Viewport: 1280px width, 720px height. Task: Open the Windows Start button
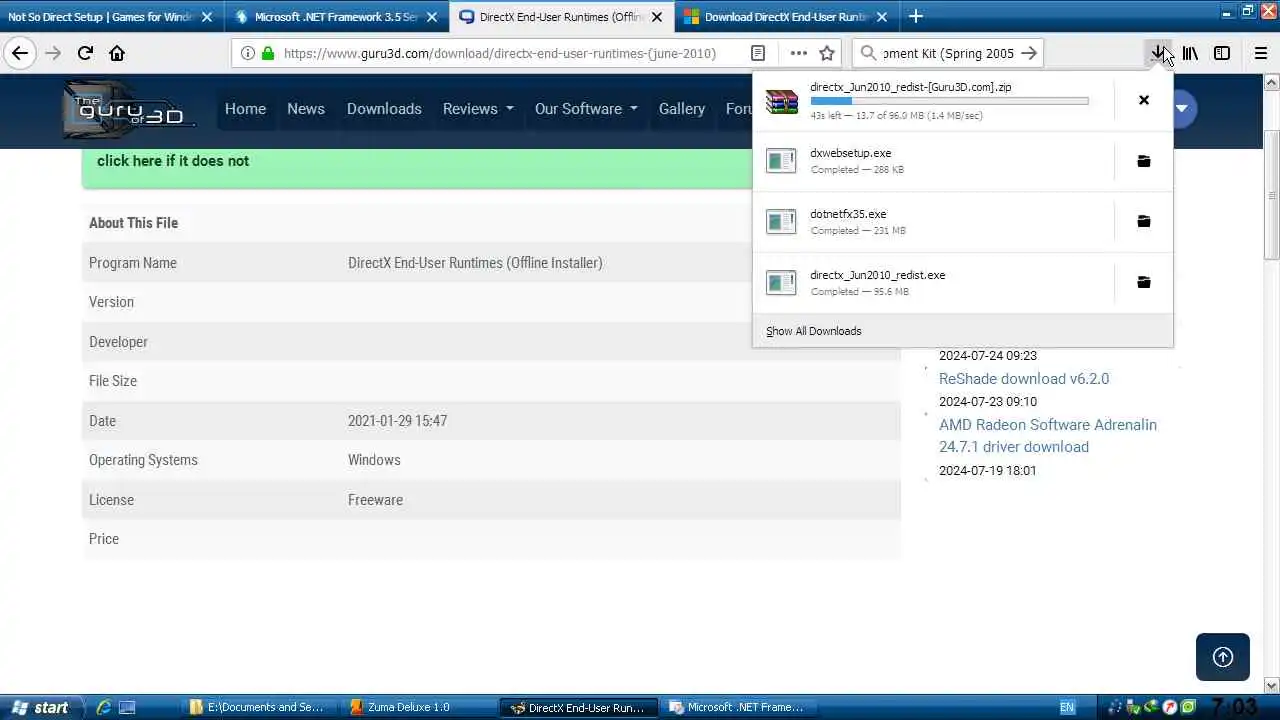coord(40,707)
